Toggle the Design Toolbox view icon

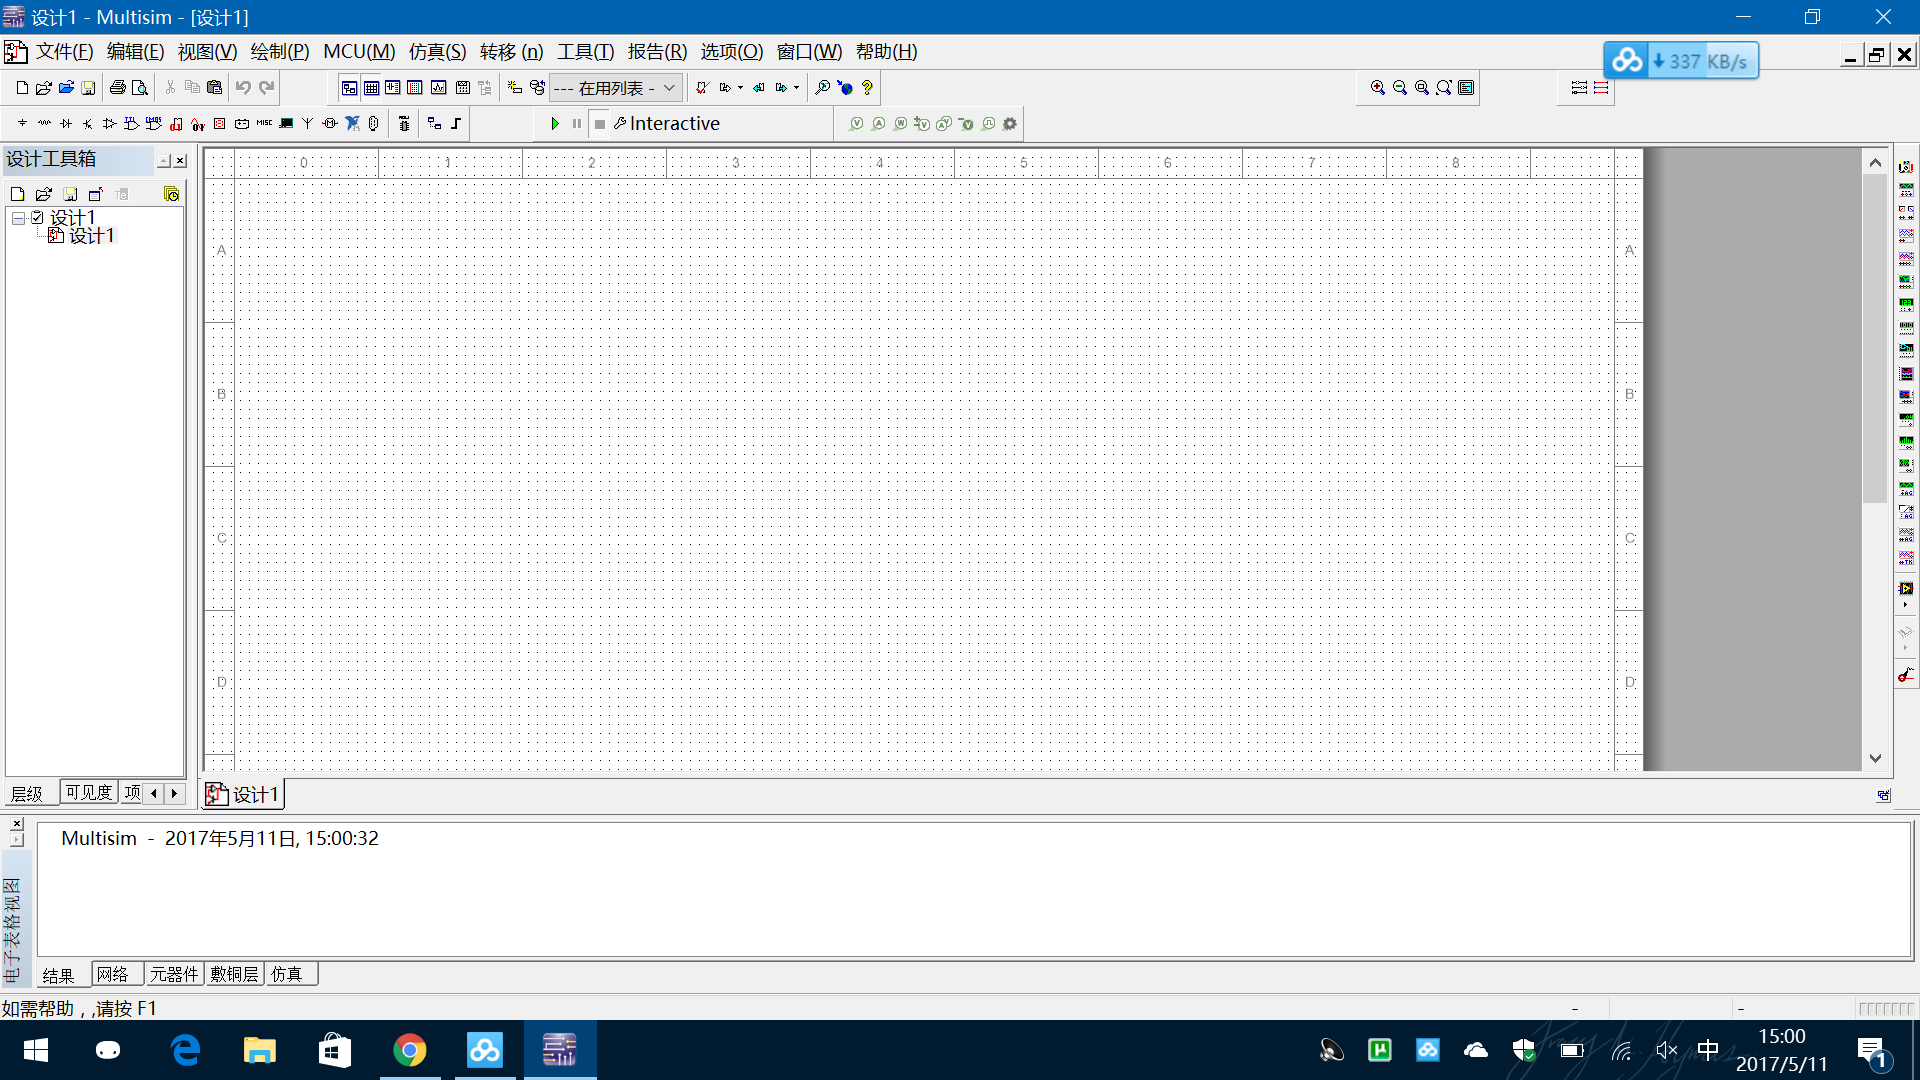349,88
